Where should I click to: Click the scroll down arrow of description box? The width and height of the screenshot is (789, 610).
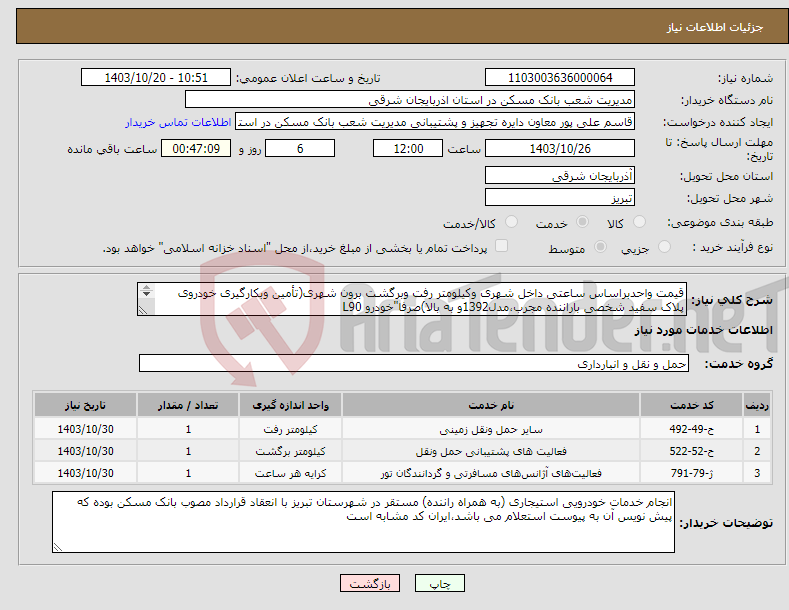pos(146,293)
